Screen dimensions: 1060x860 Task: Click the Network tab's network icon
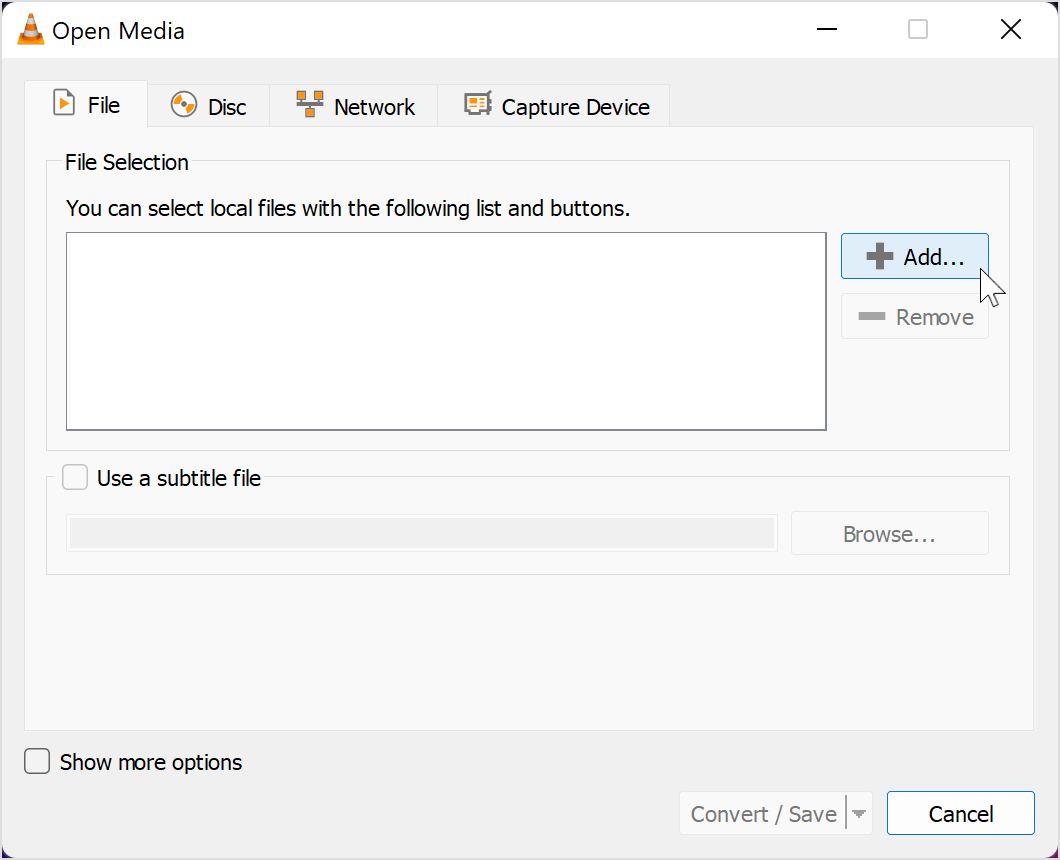pos(310,104)
